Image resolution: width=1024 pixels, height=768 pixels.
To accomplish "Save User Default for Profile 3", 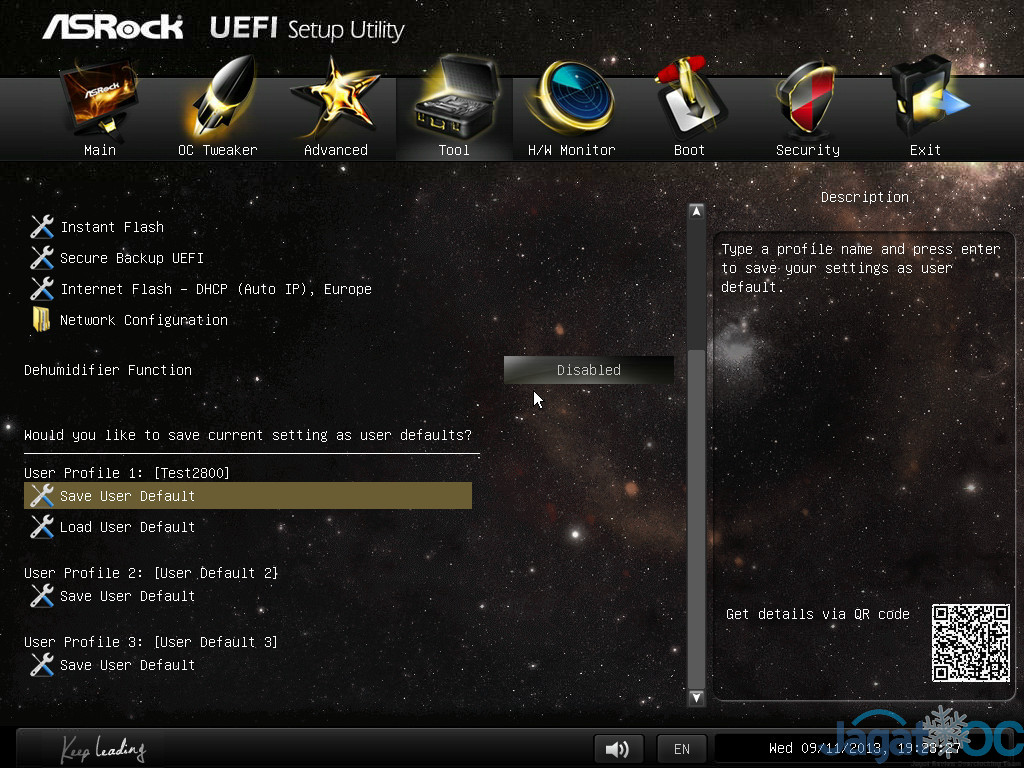I will click(127, 665).
